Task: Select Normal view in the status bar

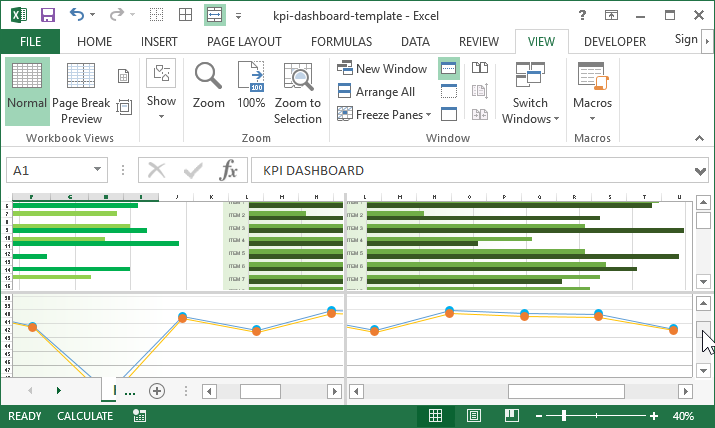Action: point(435,416)
